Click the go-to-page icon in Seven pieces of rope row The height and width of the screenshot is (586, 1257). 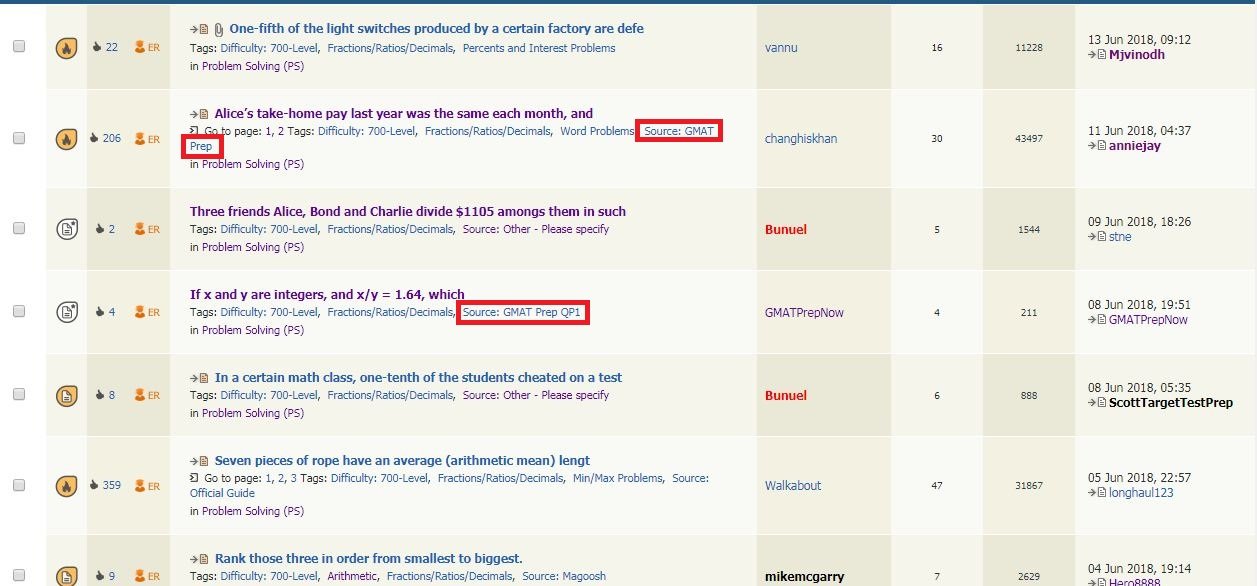point(195,479)
